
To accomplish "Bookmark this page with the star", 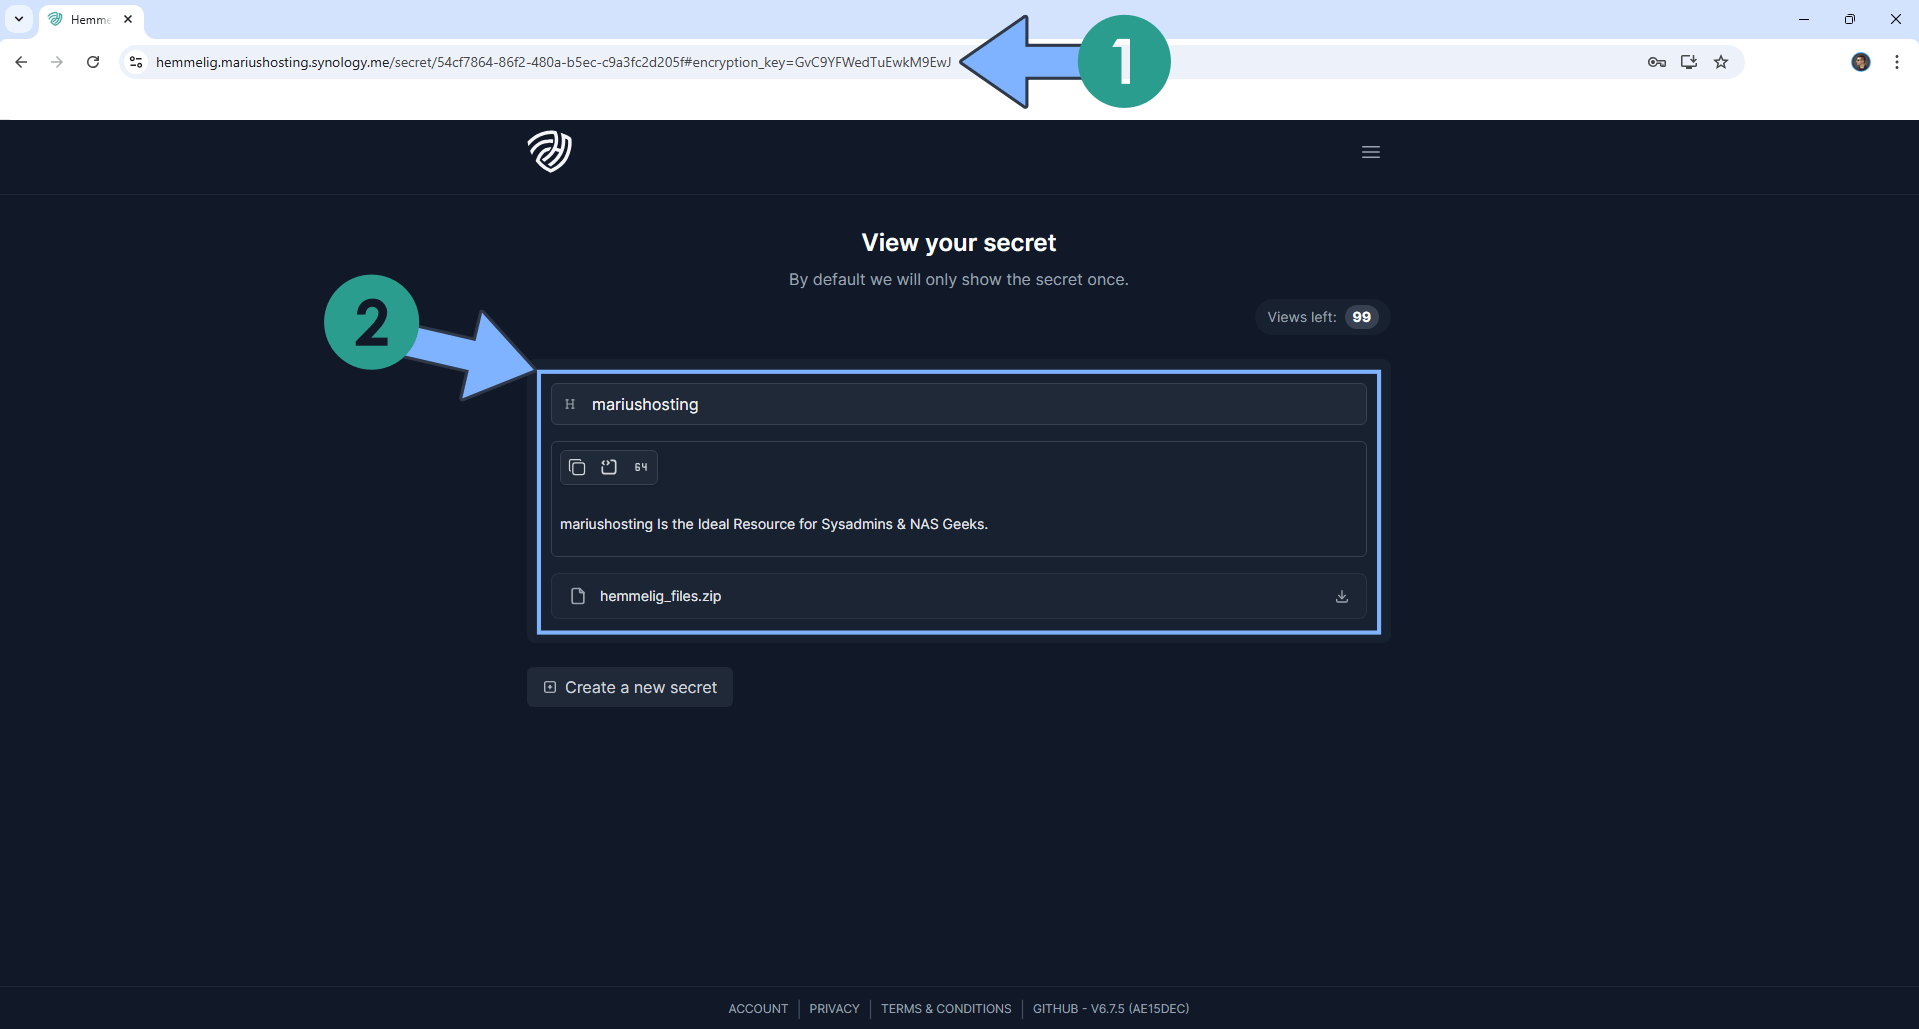I will click(x=1721, y=62).
